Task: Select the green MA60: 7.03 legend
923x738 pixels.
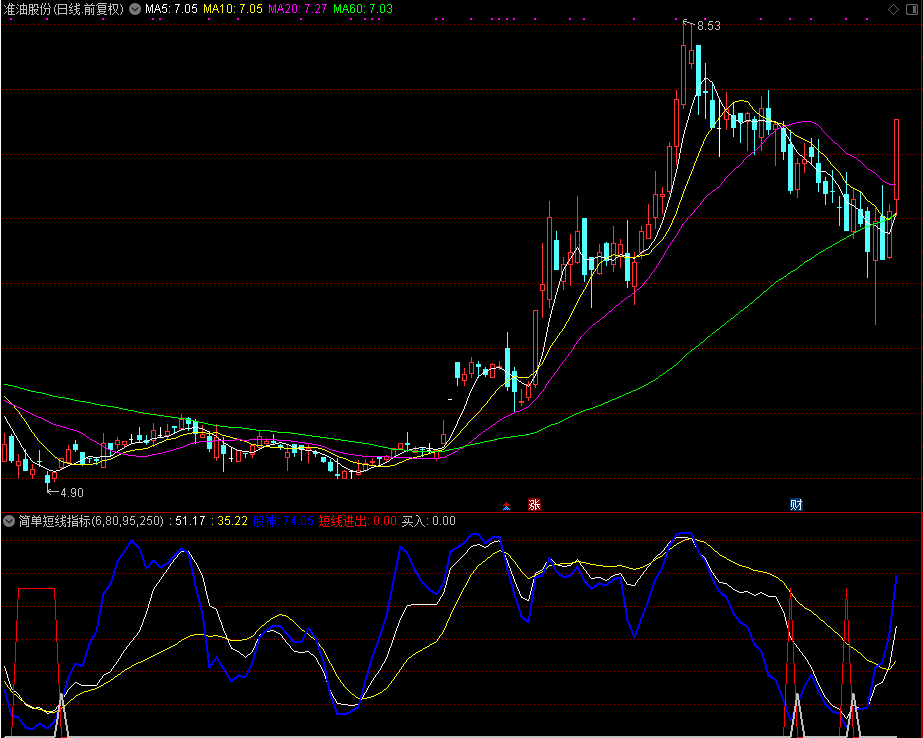Action: [x=363, y=8]
